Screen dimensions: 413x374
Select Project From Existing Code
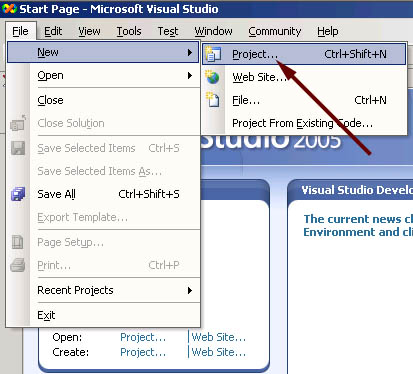tap(304, 123)
